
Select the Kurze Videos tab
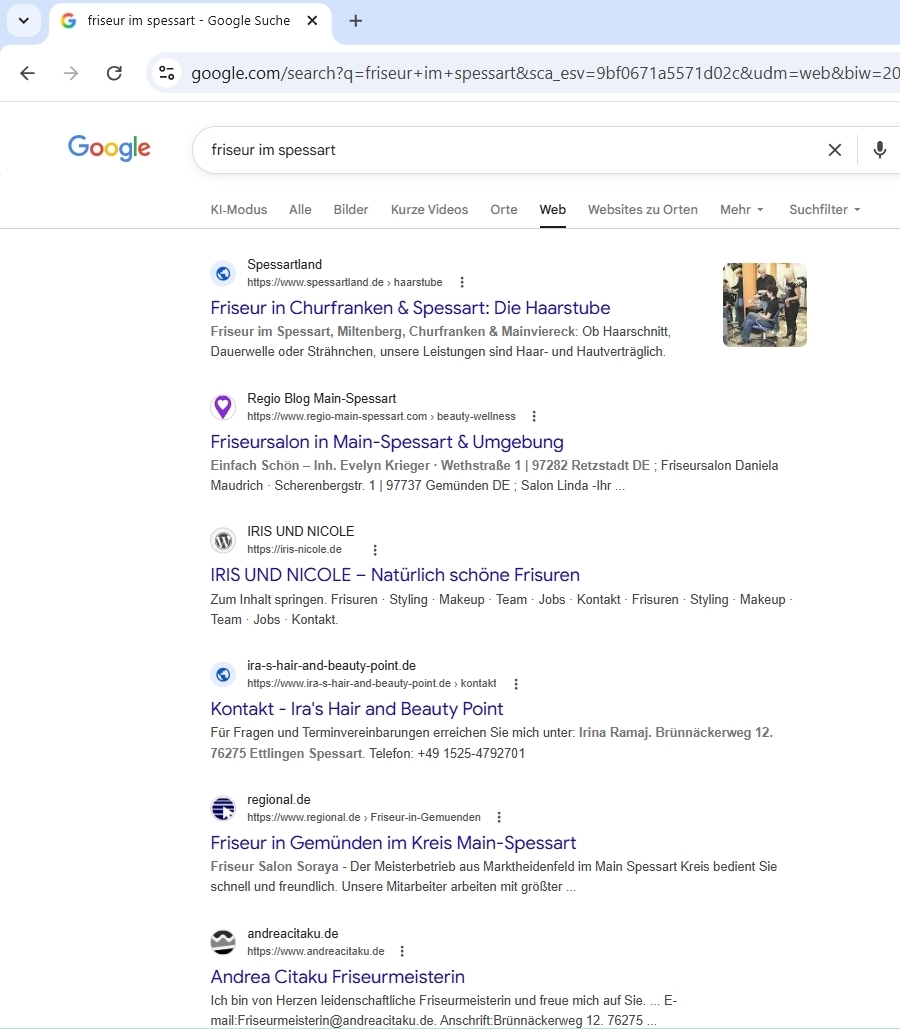tap(429, 210)
